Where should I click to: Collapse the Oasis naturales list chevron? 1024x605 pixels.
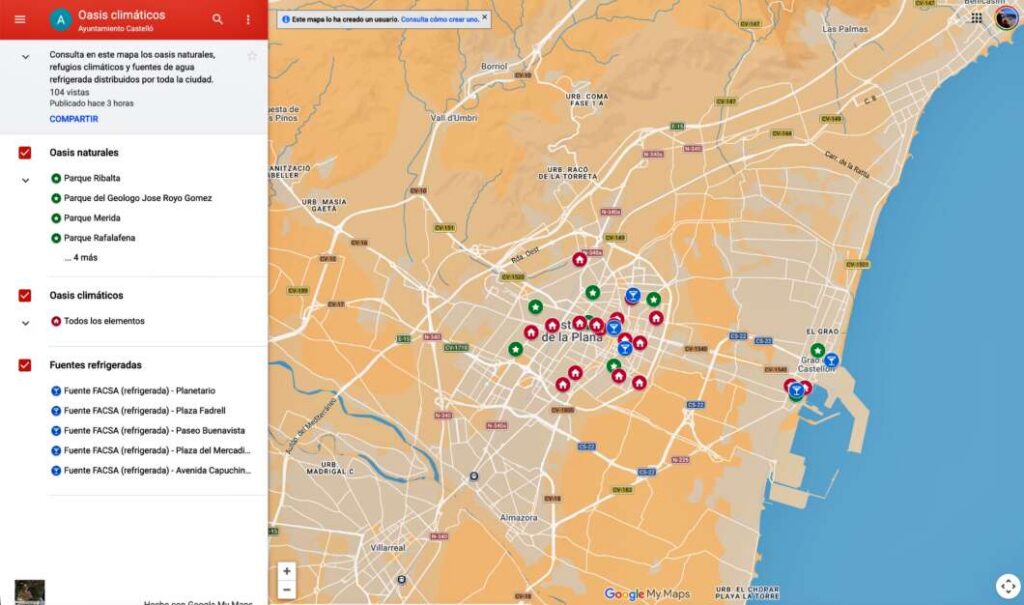click(25, 180)
